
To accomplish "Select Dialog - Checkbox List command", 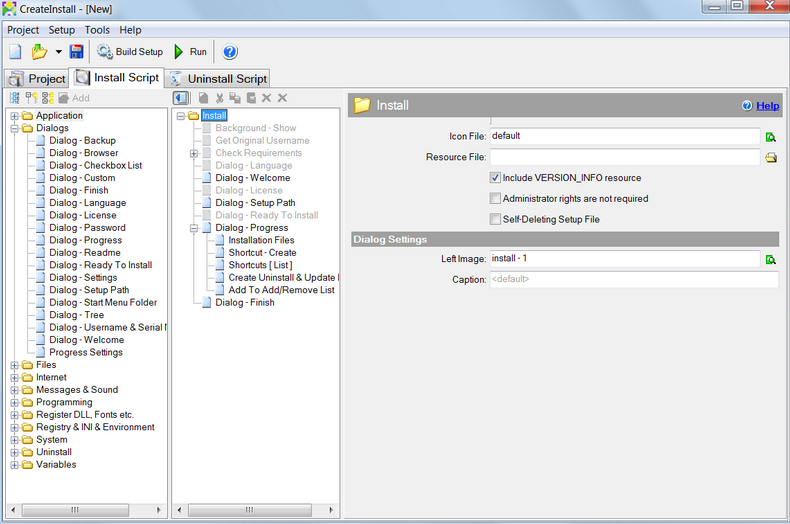I will pyautogui.click(x=96, y=165).
